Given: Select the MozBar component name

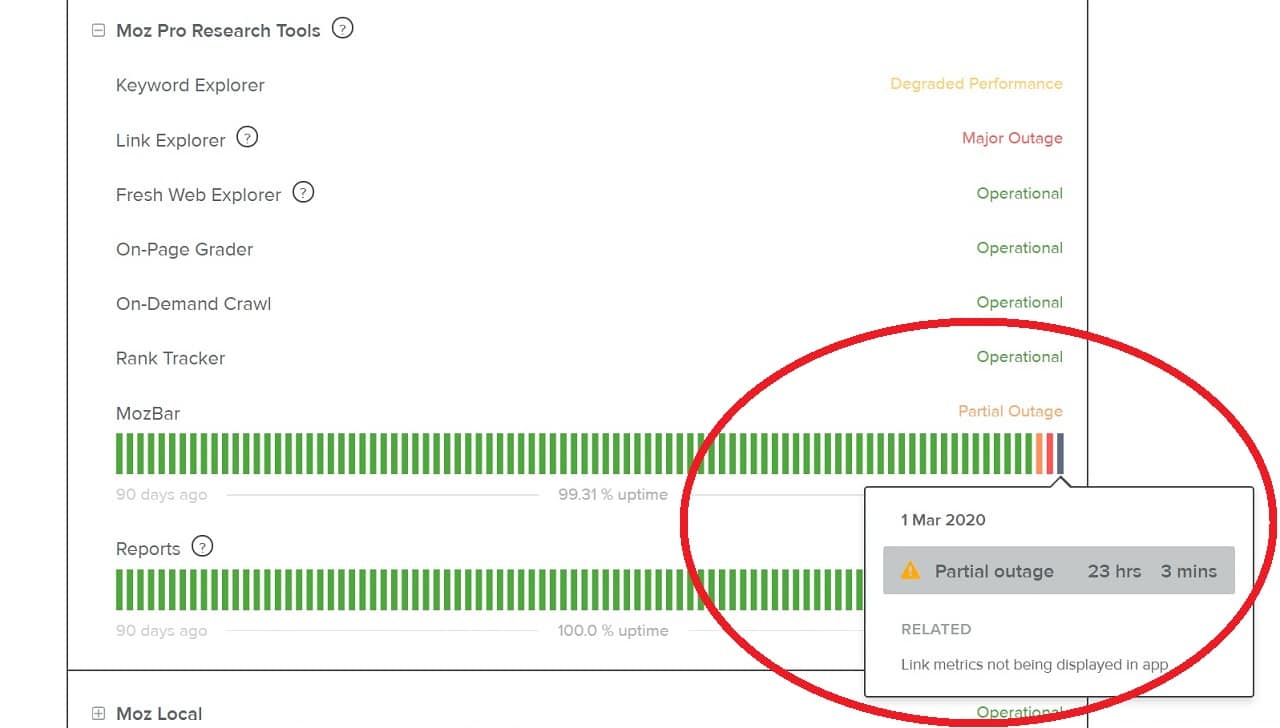Looking at the screenshot, I should coord(148,413).
